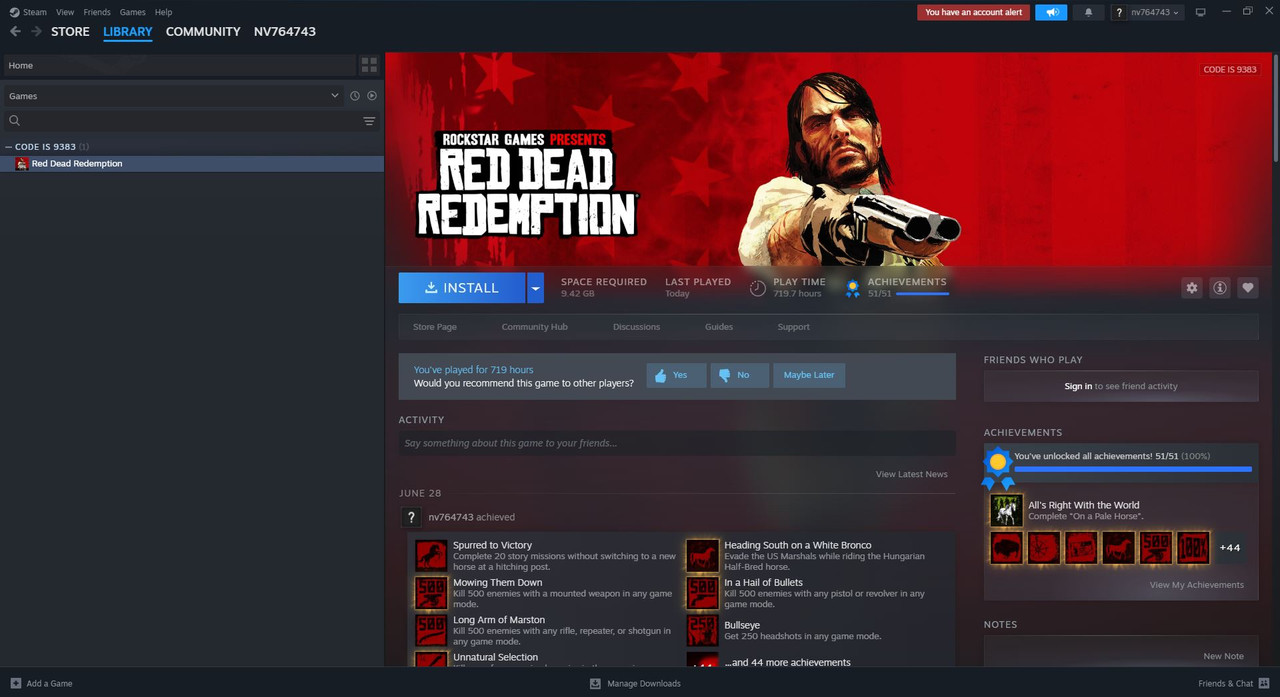This screenshot has height=697, width=1280.
Task: Expand the Games filter dropdown
Action: coord(173,96)
